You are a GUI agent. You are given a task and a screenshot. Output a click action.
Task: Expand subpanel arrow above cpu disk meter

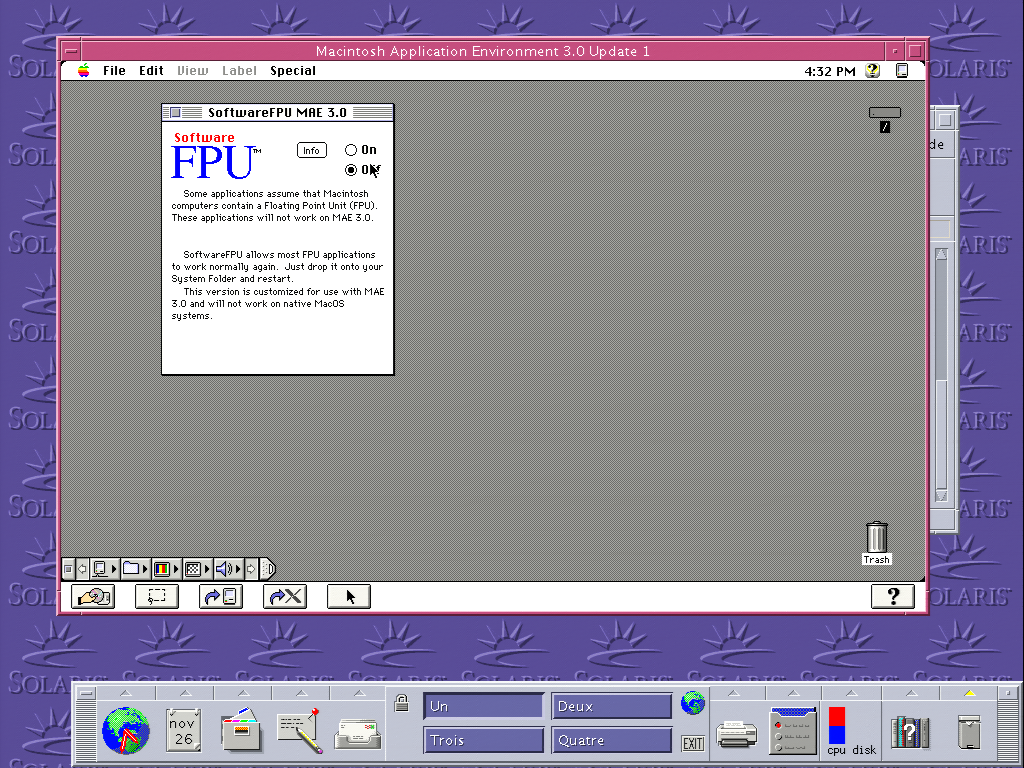852,692
